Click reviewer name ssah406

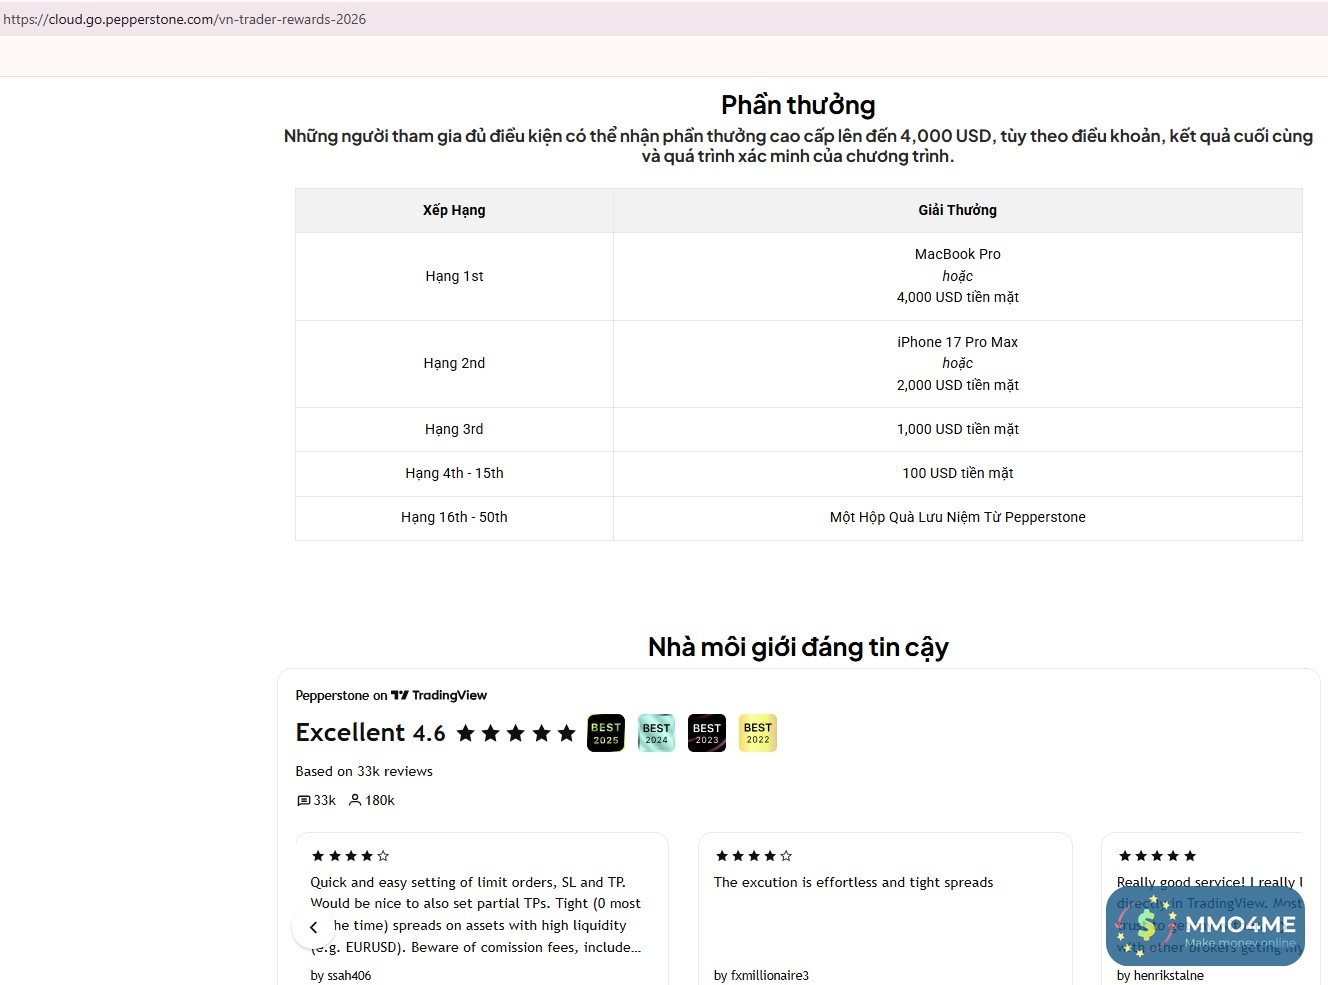(349, 975)
